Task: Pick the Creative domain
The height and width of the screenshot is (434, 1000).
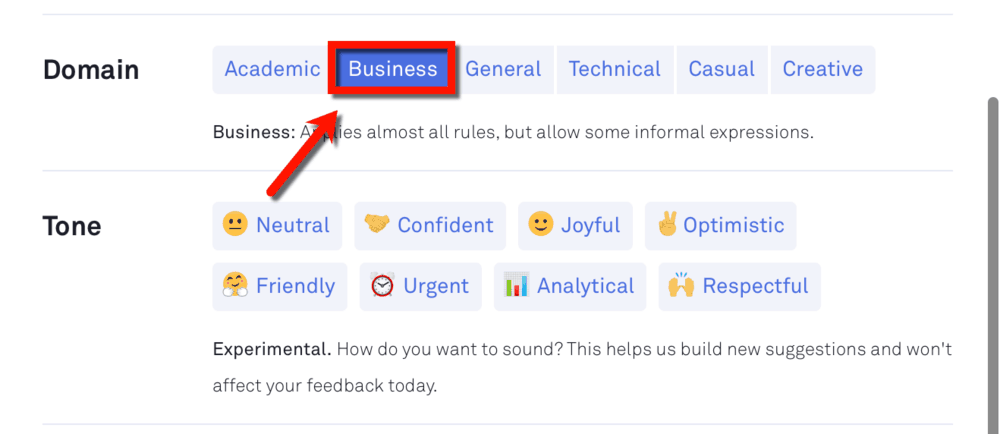Action: coord(823,69)
